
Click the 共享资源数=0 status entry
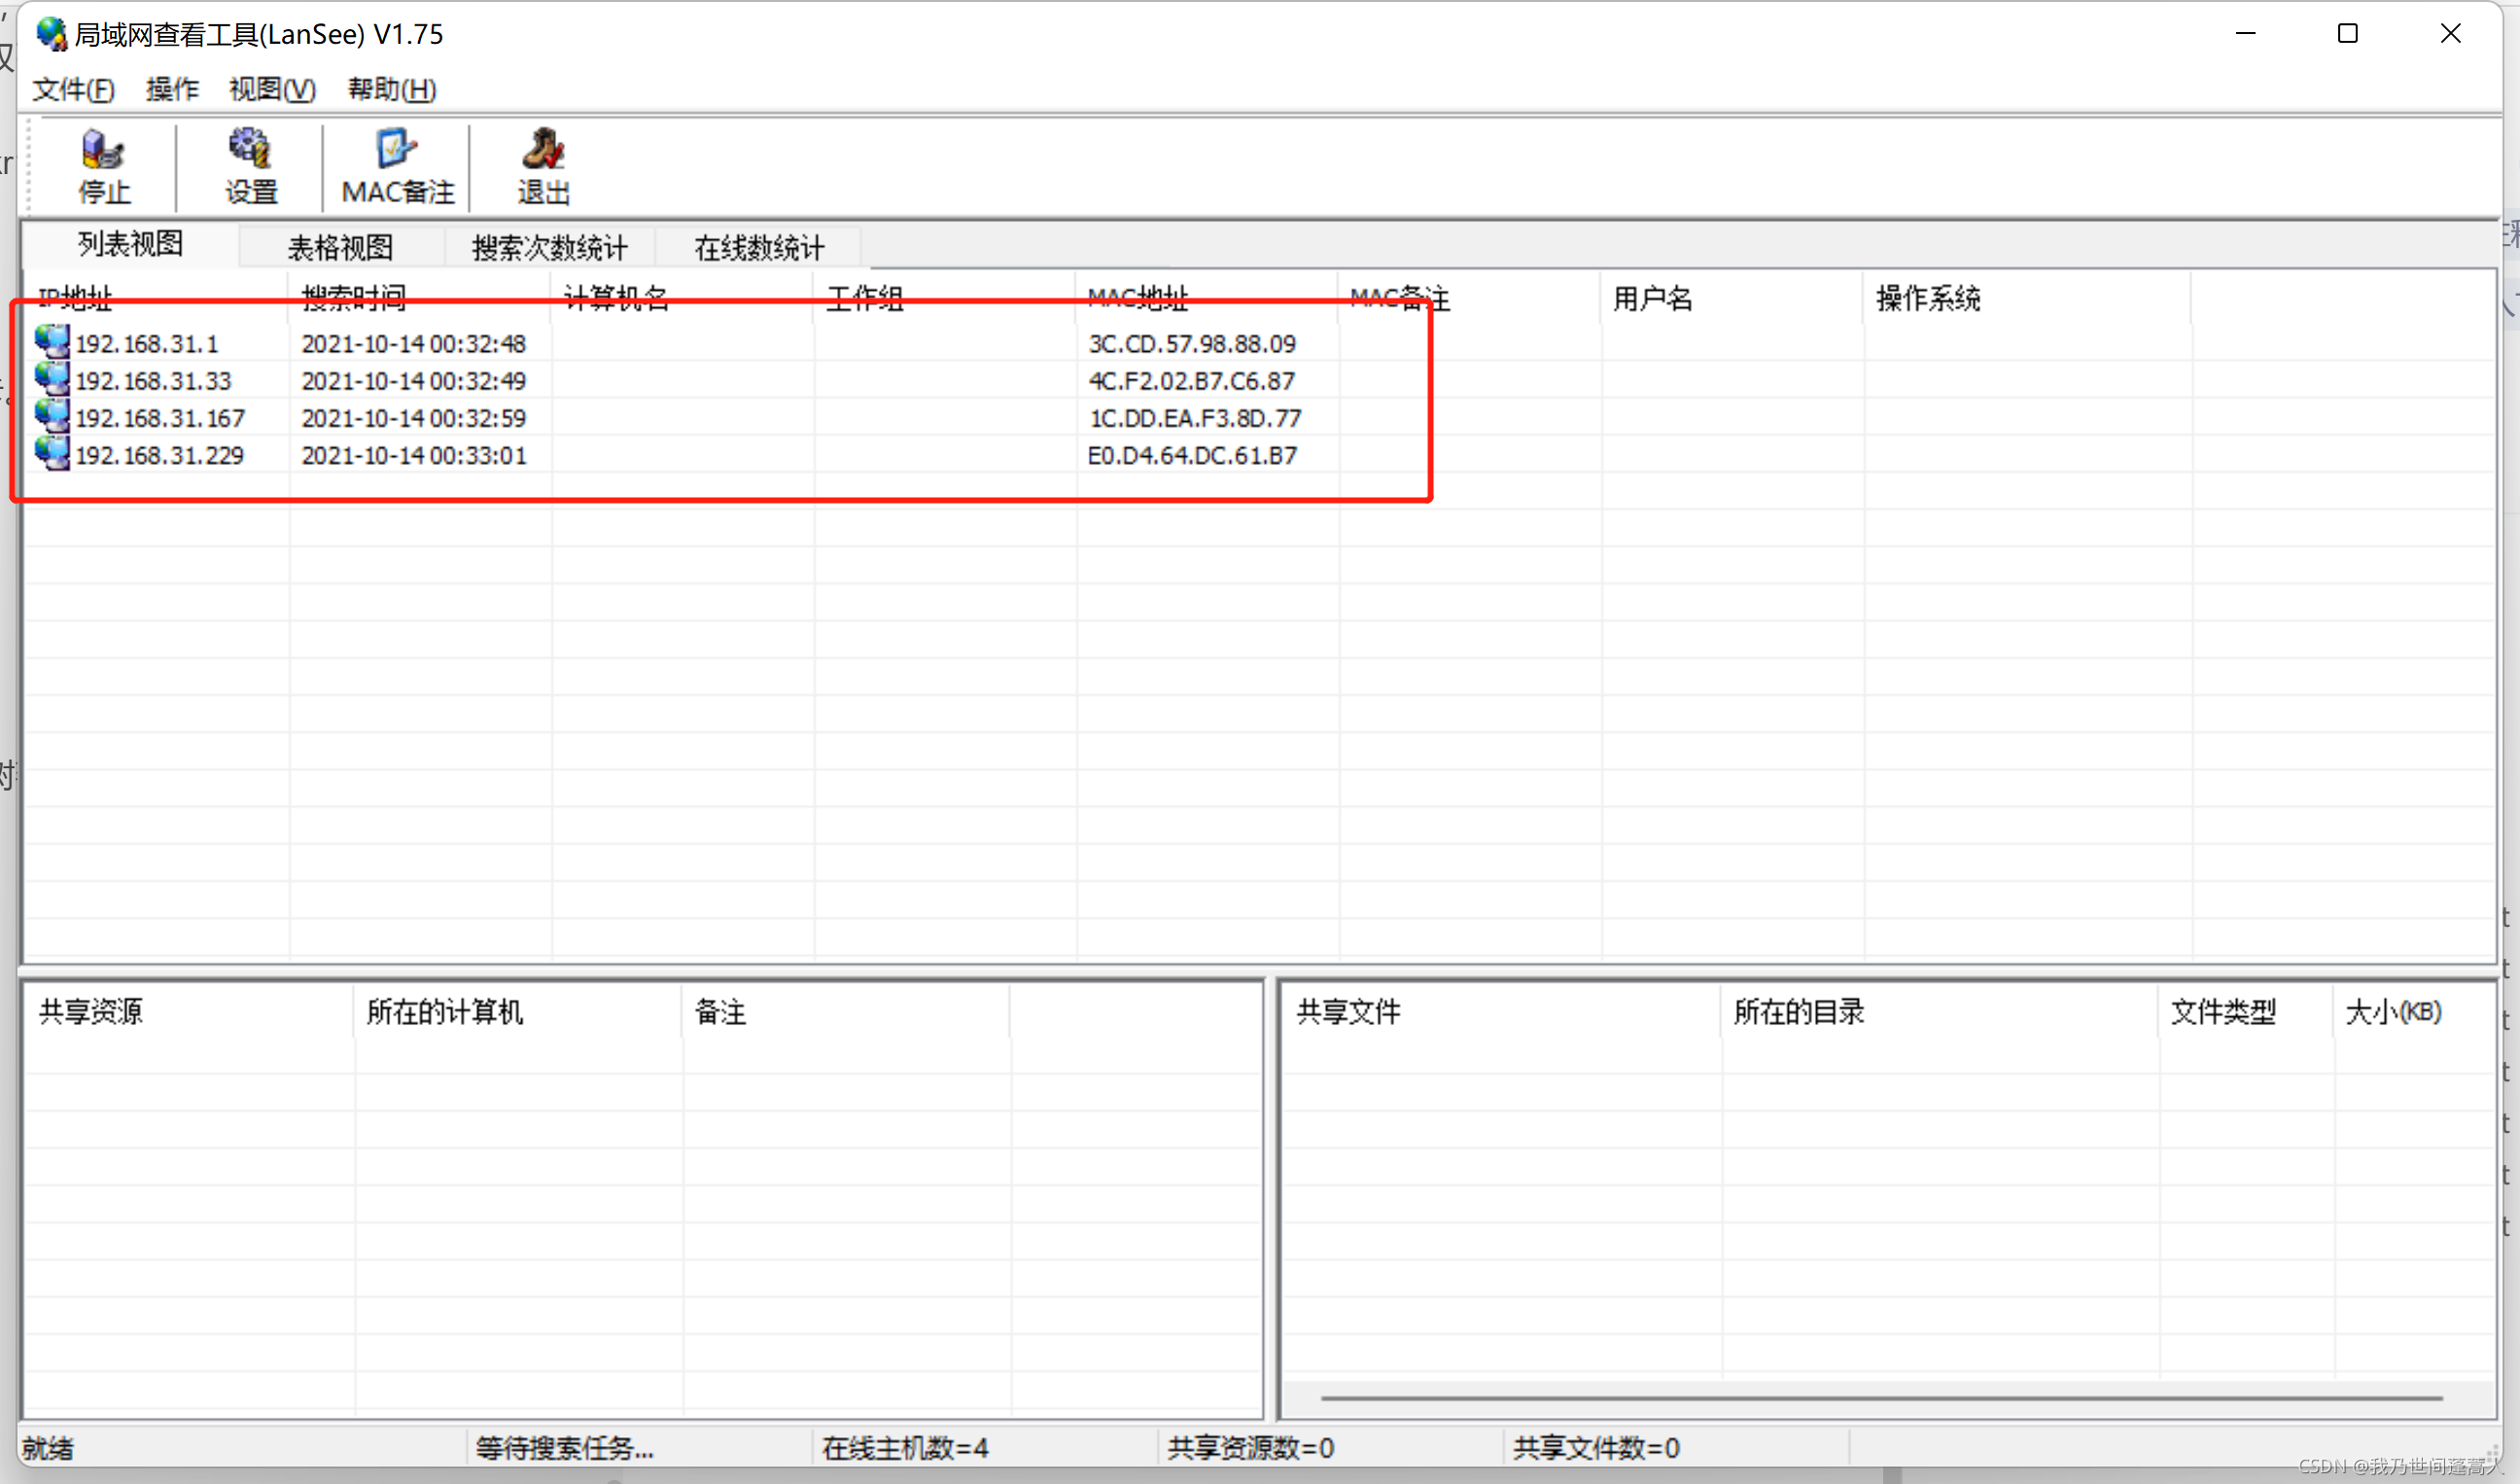click(x=1250, y=1447)
